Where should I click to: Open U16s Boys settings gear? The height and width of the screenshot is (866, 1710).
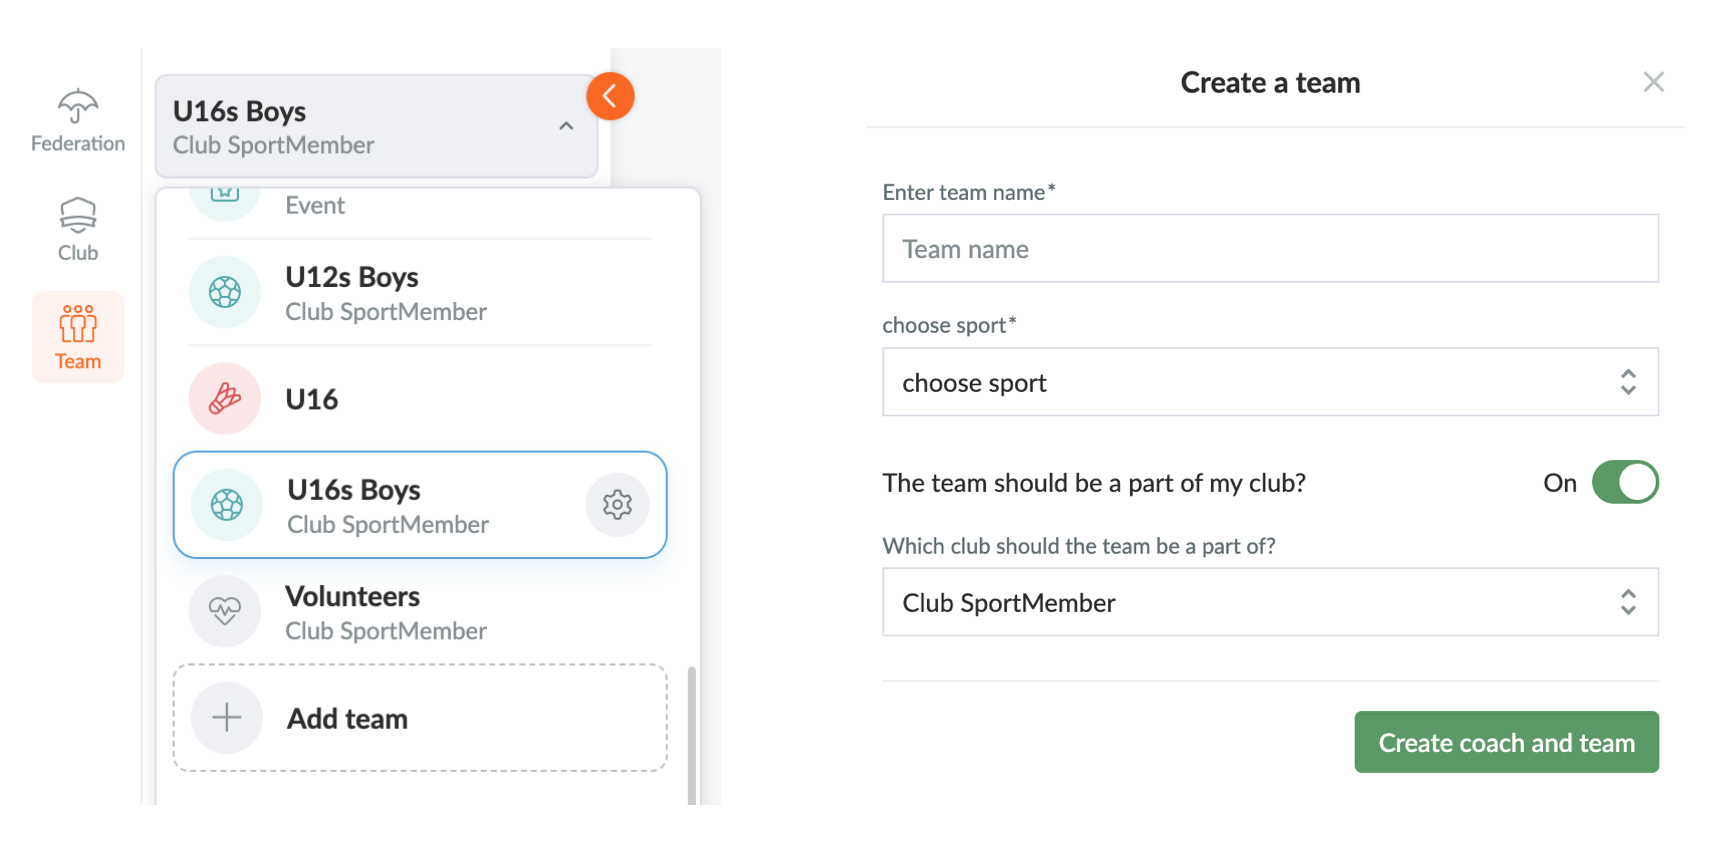tap(617, 505)
